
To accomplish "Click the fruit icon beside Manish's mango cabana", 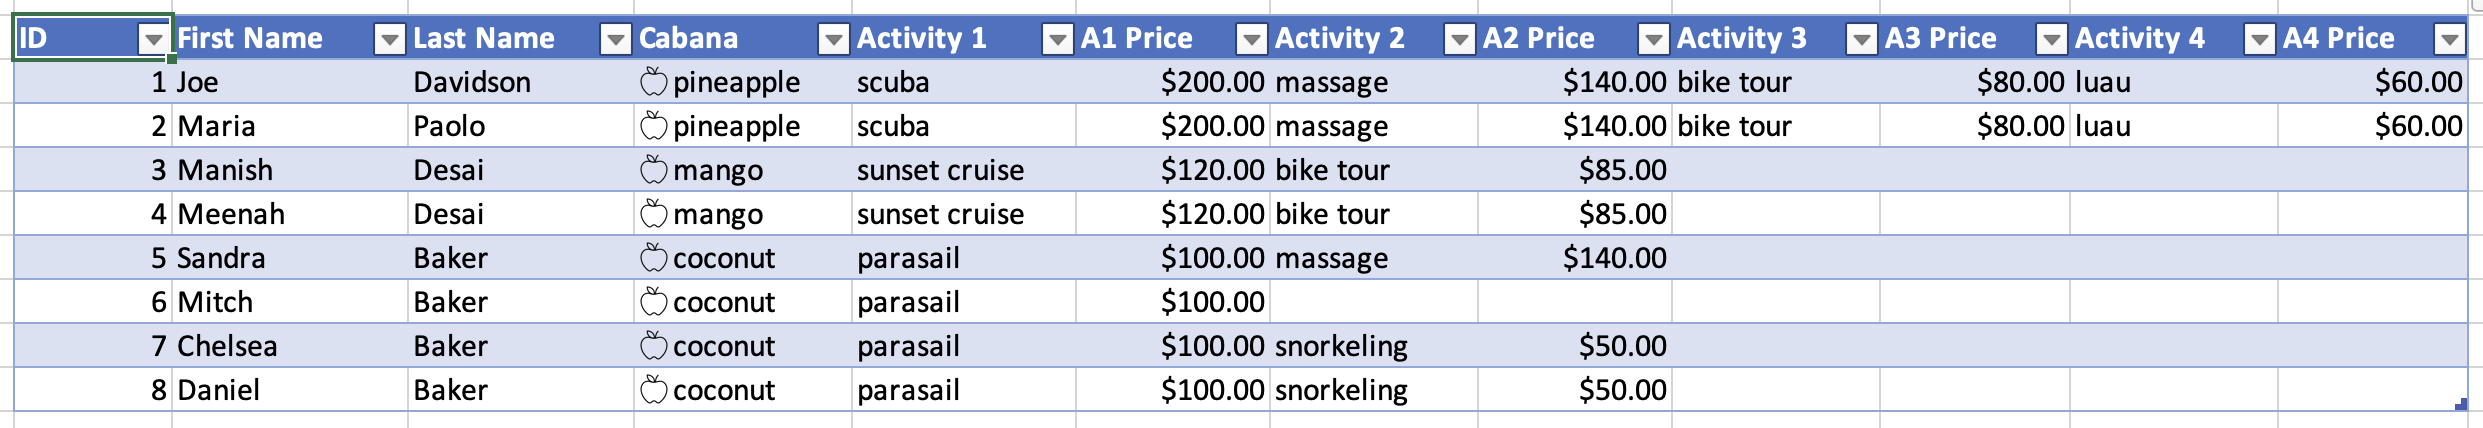I will pos(653,169).
